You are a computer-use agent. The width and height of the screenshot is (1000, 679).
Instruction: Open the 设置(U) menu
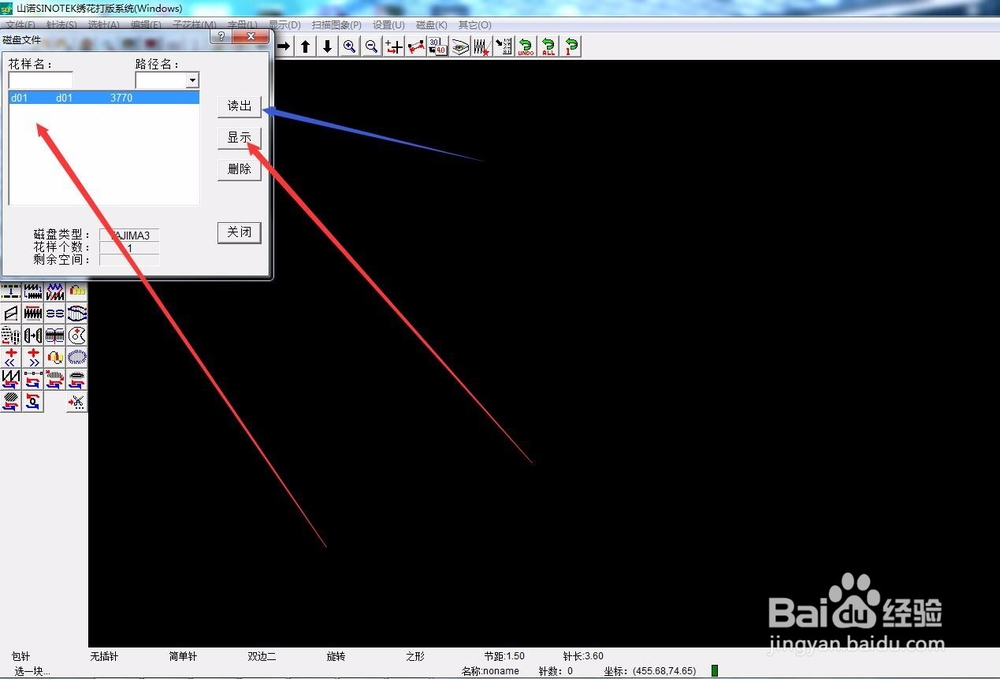[x=388, y=25]
